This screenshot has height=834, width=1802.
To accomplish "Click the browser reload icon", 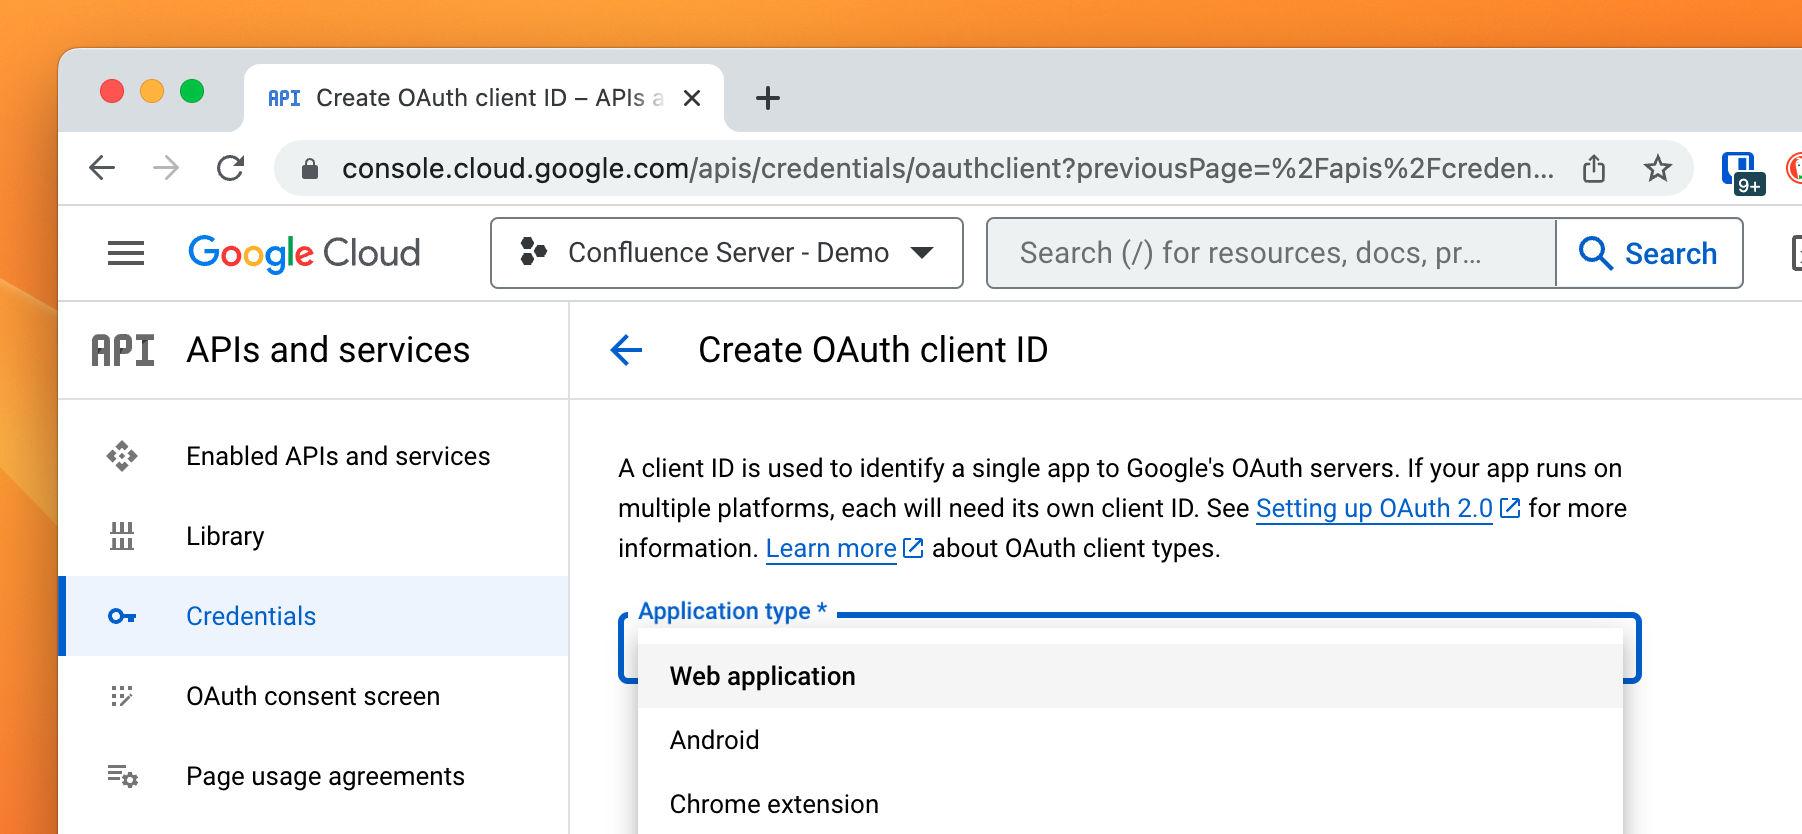I will (x=231, y=168).
